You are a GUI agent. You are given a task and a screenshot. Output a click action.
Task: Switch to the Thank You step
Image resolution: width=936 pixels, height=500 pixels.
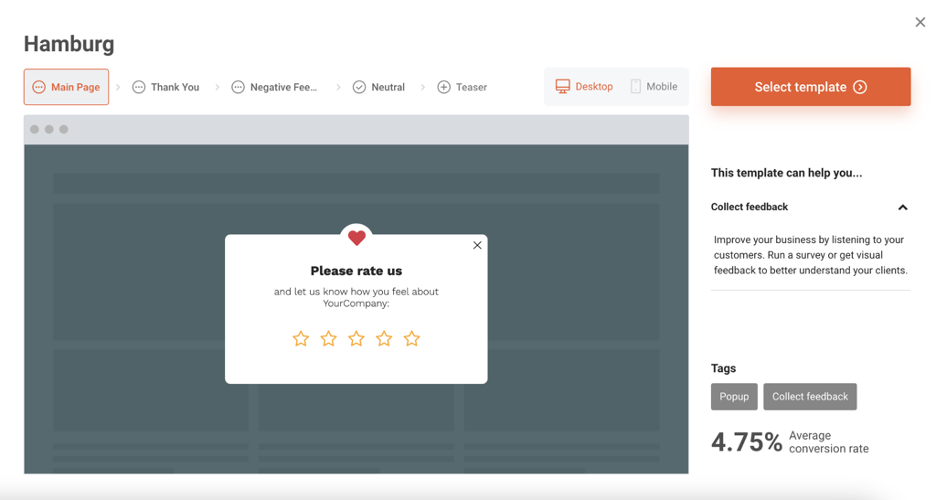coord(165,87)
